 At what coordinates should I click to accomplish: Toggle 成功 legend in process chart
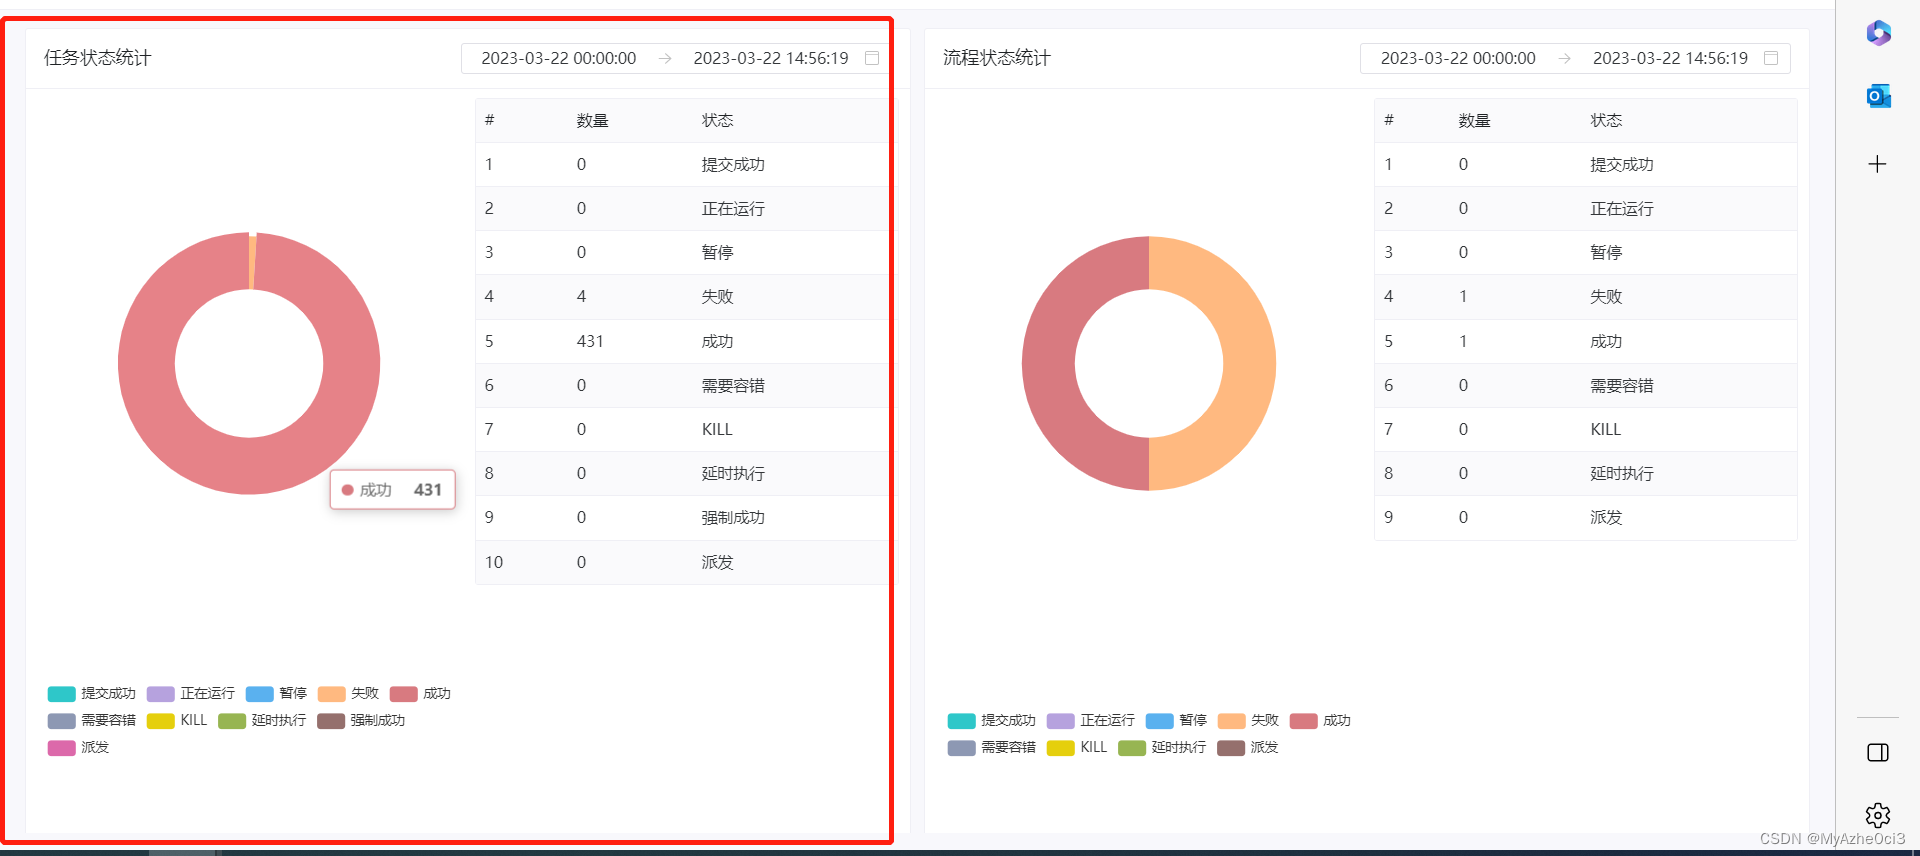[1320, 720]
